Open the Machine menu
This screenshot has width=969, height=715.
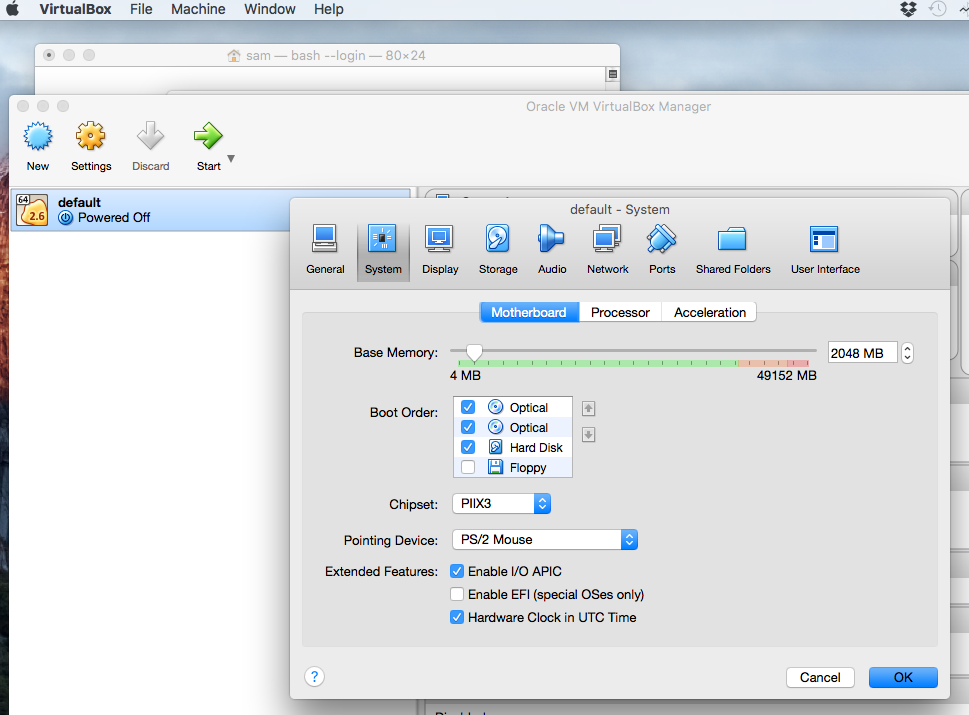point(198,9)
